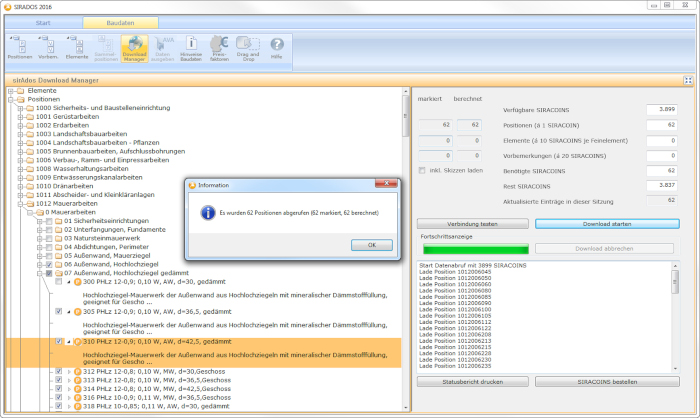This screenshot has height=418, width=700.
Task: Switch to the Start tab
Action: pos(43,21)
